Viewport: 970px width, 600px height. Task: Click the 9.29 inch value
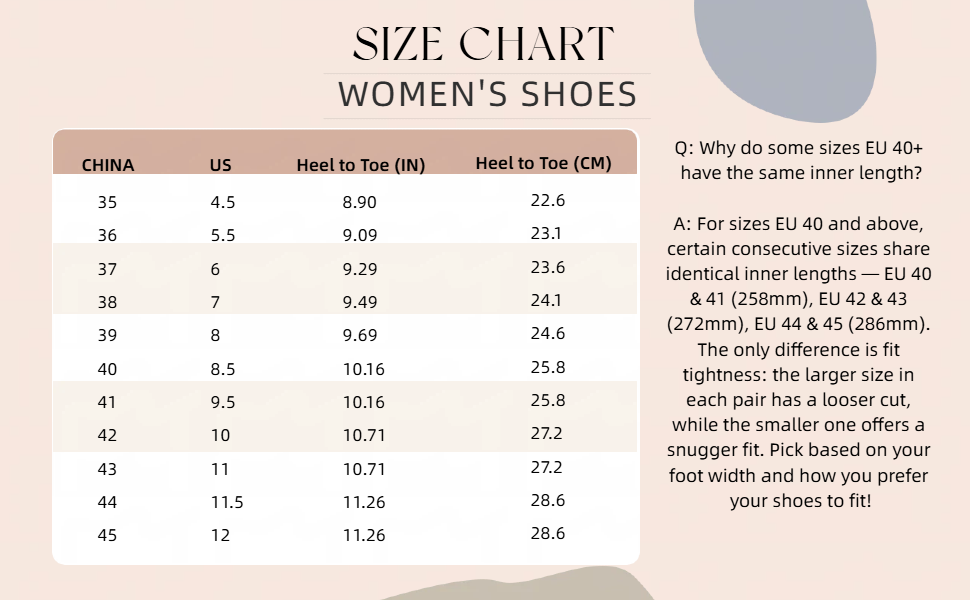tap(359, 269)
